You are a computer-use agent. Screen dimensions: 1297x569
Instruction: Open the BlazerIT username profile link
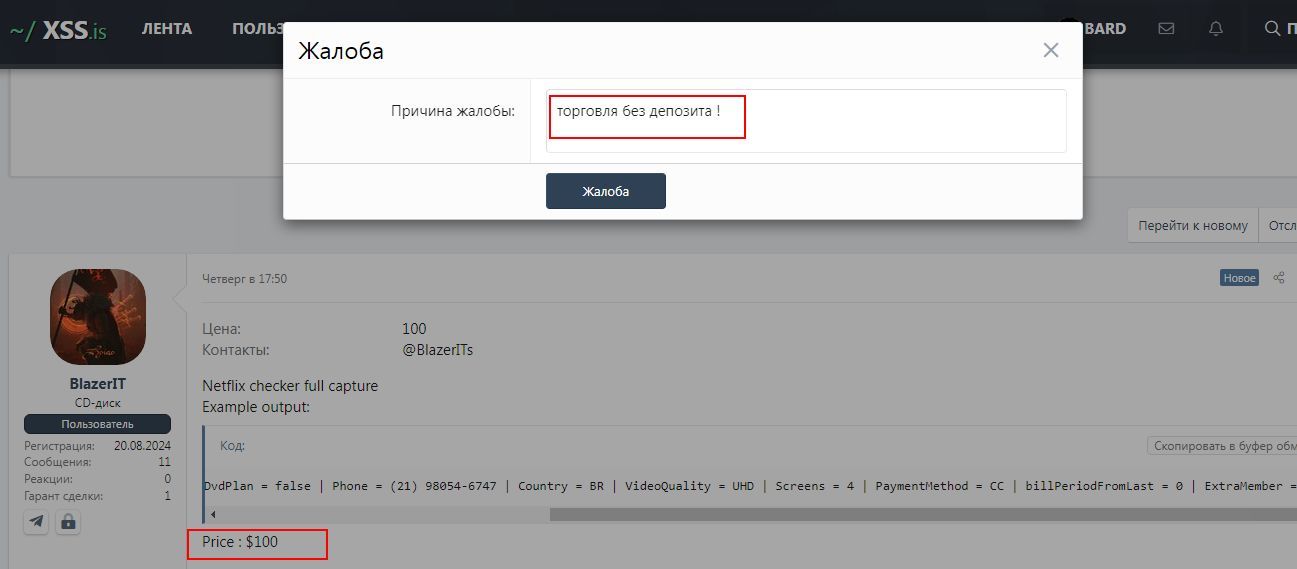click(98, 384)
